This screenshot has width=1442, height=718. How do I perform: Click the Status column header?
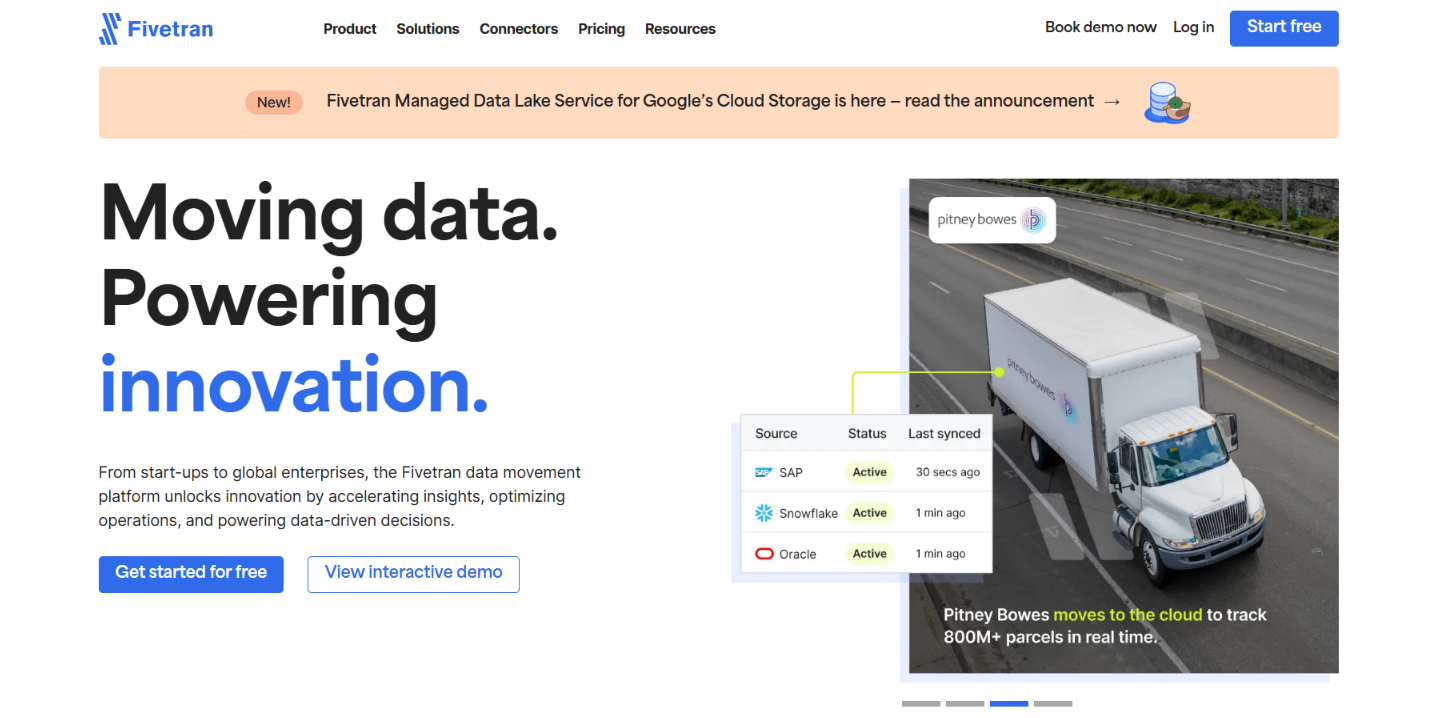pos(867,433)
